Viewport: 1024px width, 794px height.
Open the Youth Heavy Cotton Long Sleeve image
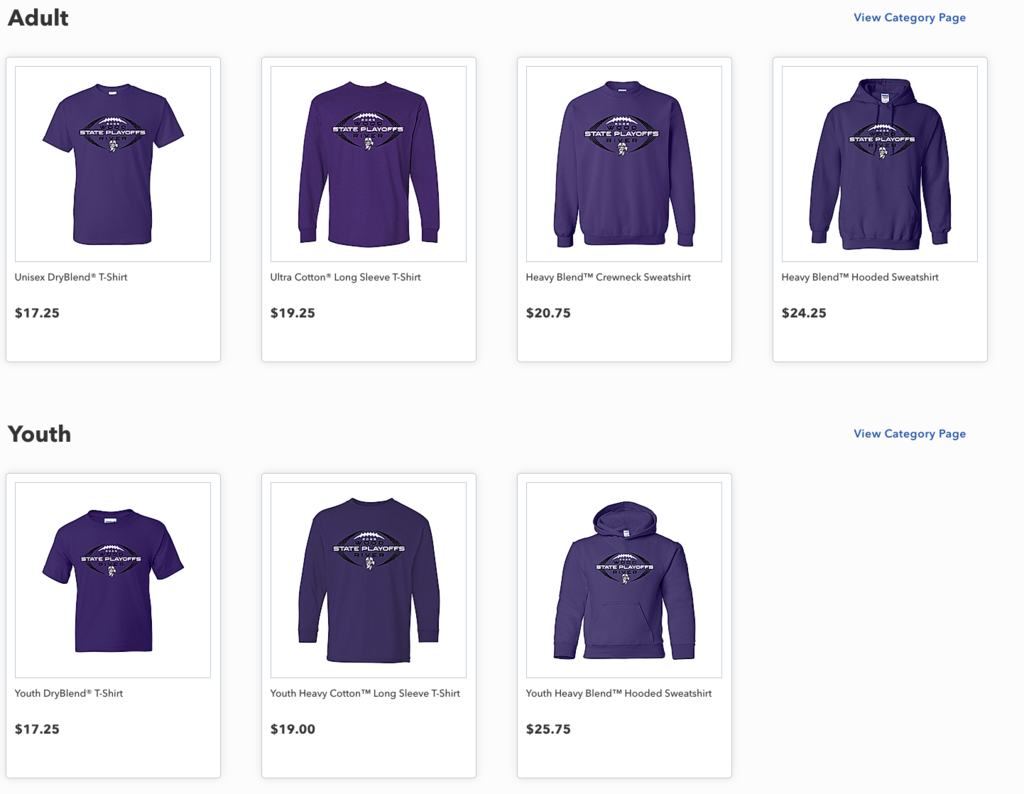tap(368, 580)
